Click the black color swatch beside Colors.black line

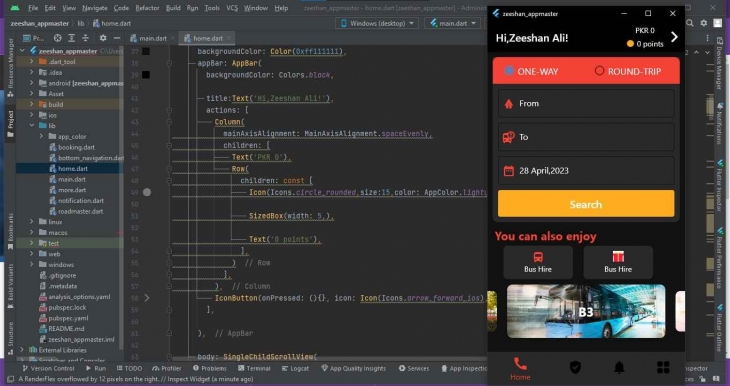pyautogui.click(x=146, y=74)
